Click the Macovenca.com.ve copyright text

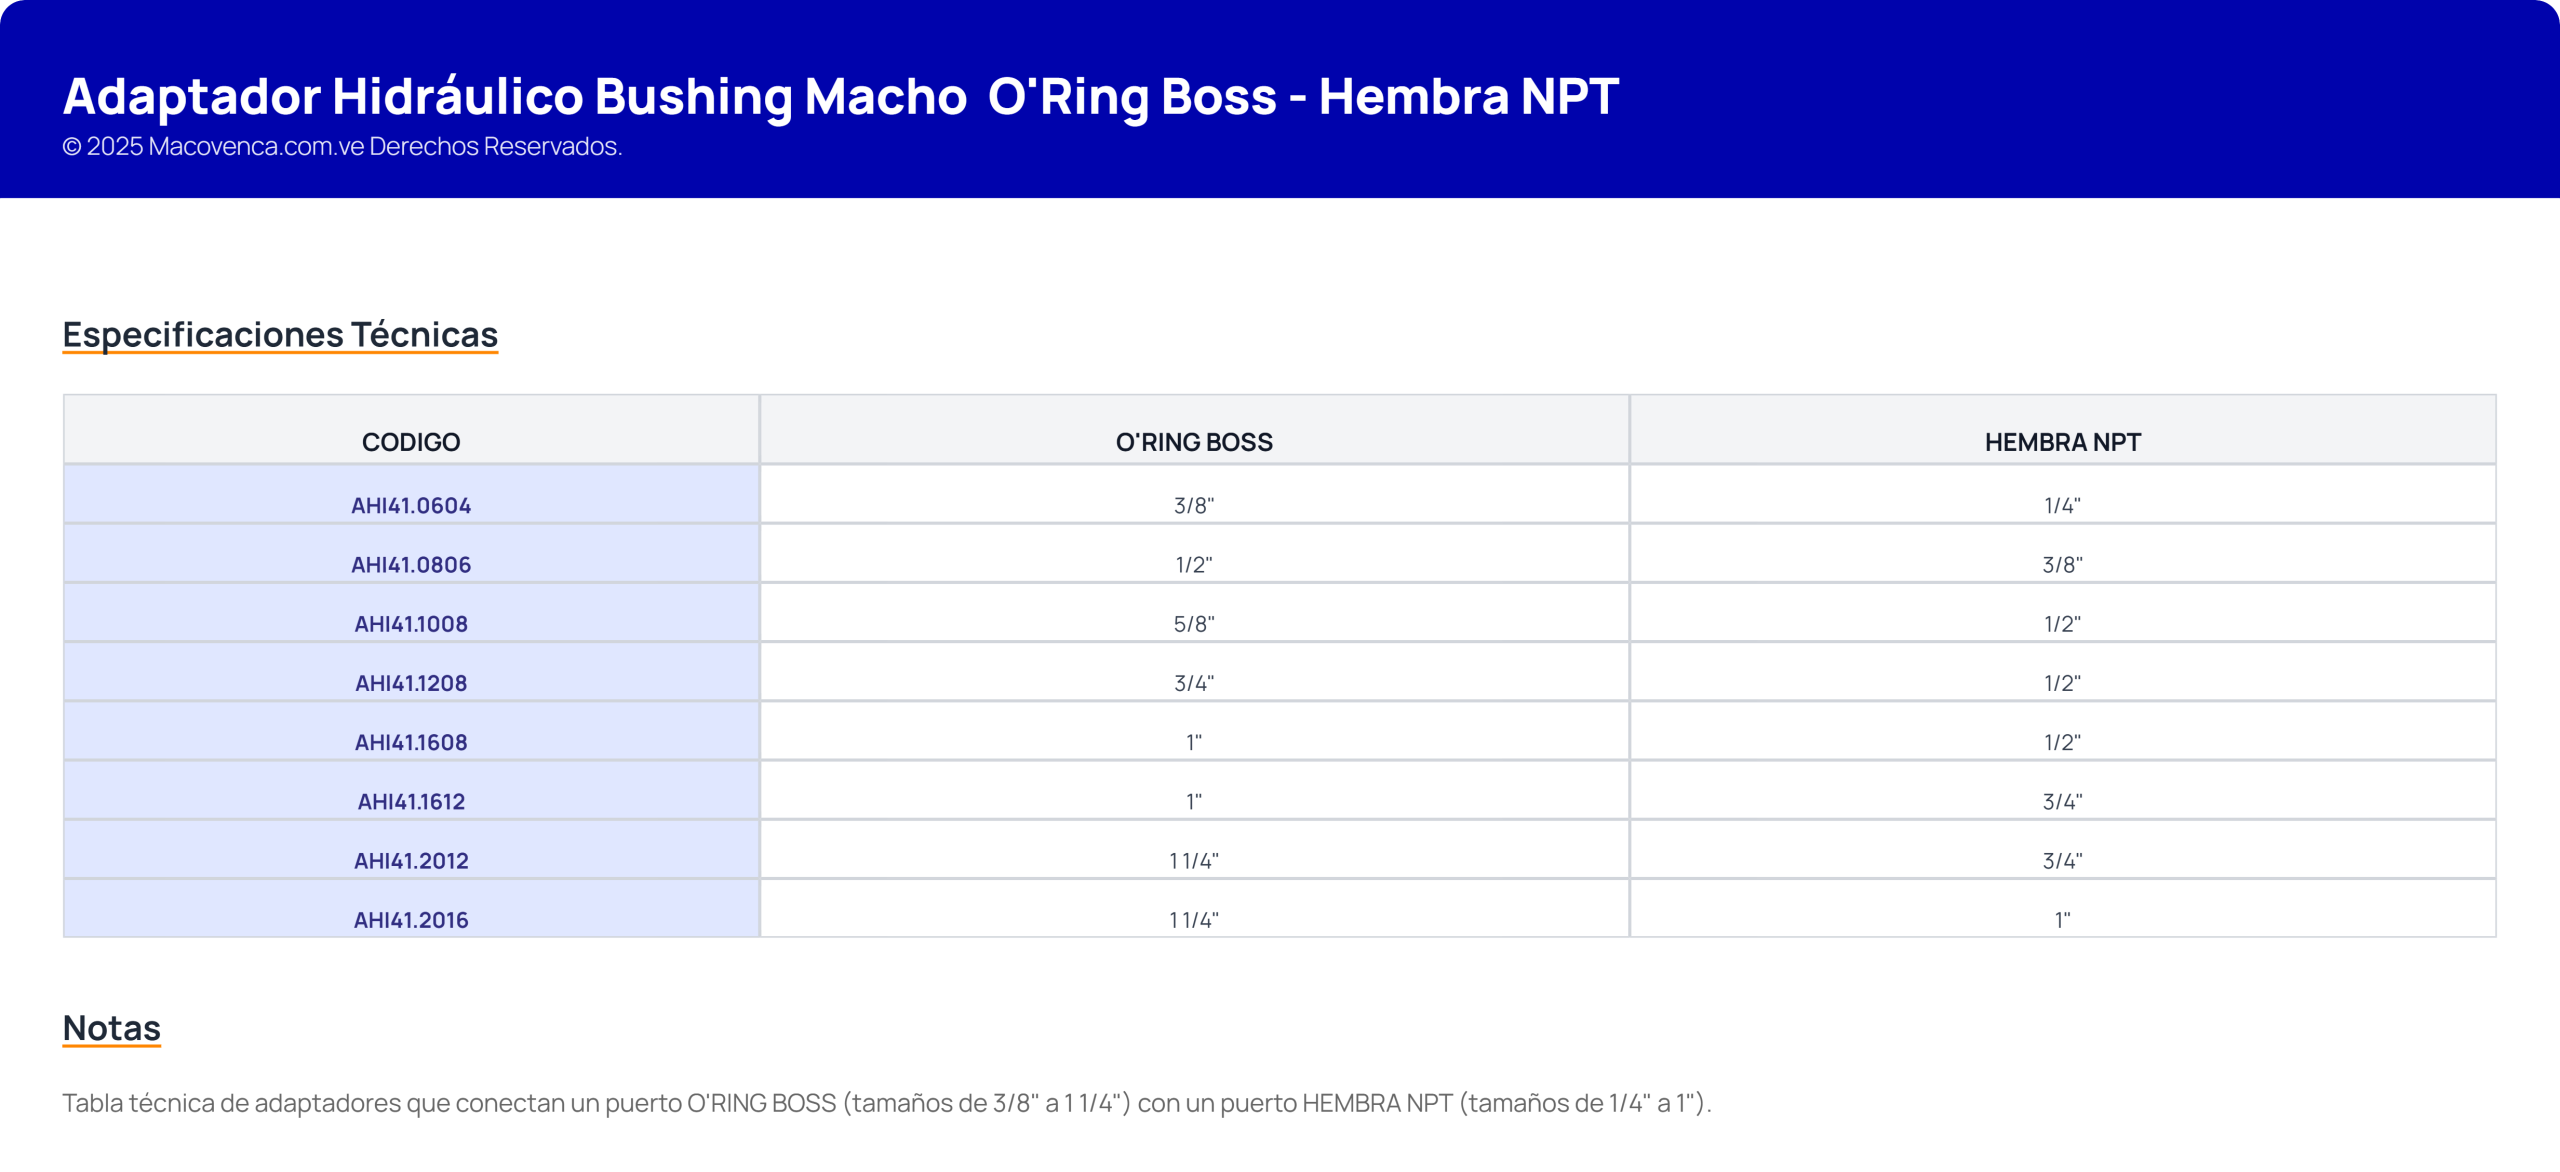(342, 146)
